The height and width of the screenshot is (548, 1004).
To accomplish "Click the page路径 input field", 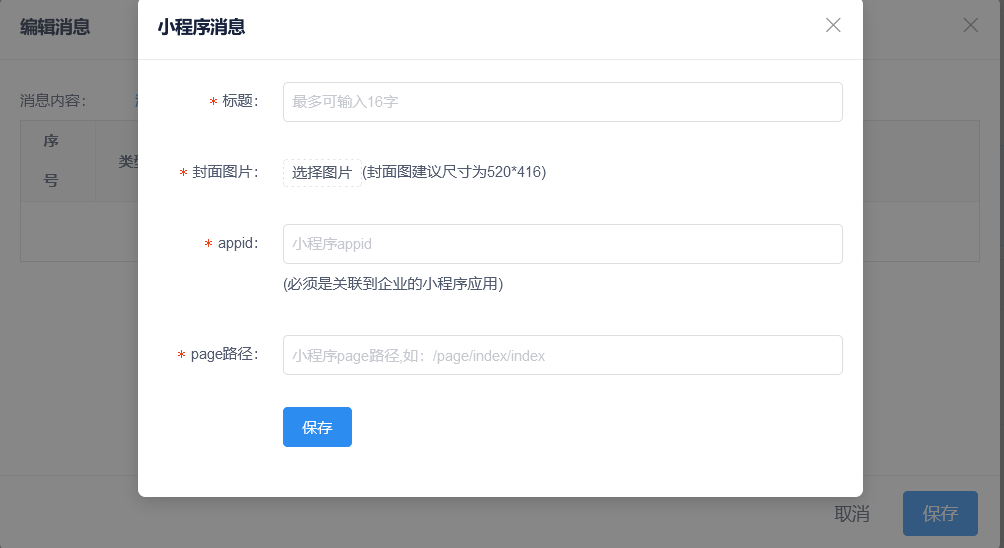I will click(x=563, y=355).
